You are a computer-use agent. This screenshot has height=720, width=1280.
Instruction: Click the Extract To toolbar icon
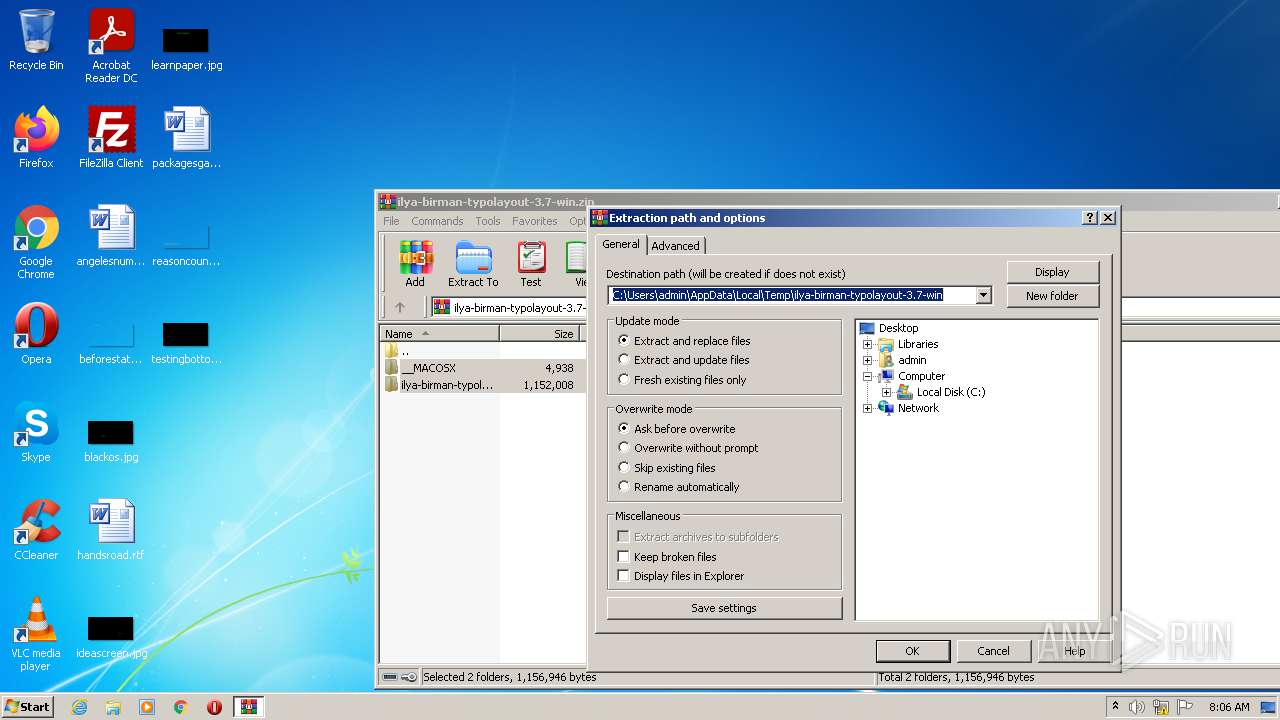click(x=473, y=264)
